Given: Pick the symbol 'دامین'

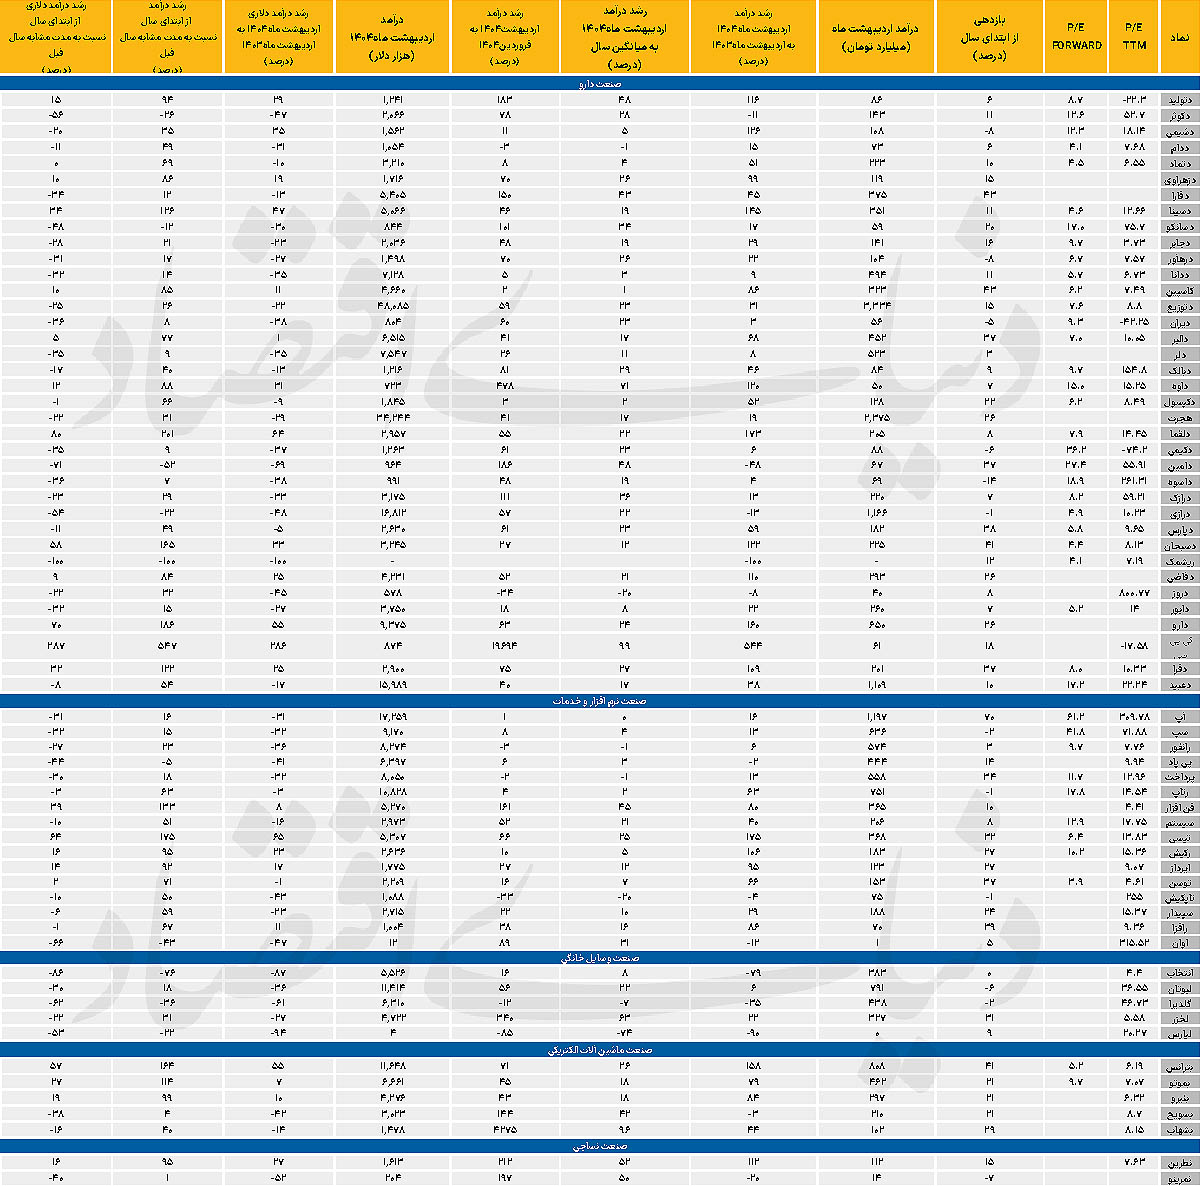Looking at the screenshot, I should pos(1179,465).
